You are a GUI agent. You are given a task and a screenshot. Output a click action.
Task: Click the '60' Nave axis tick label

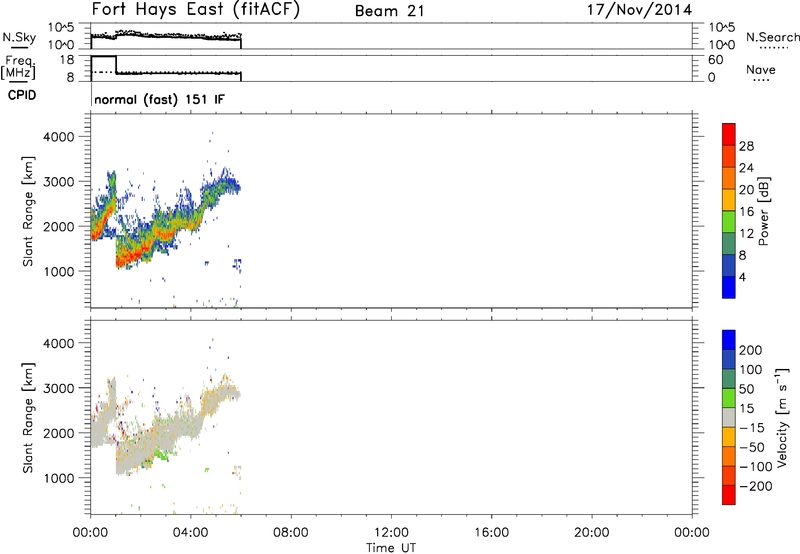(x=715, y=60)
